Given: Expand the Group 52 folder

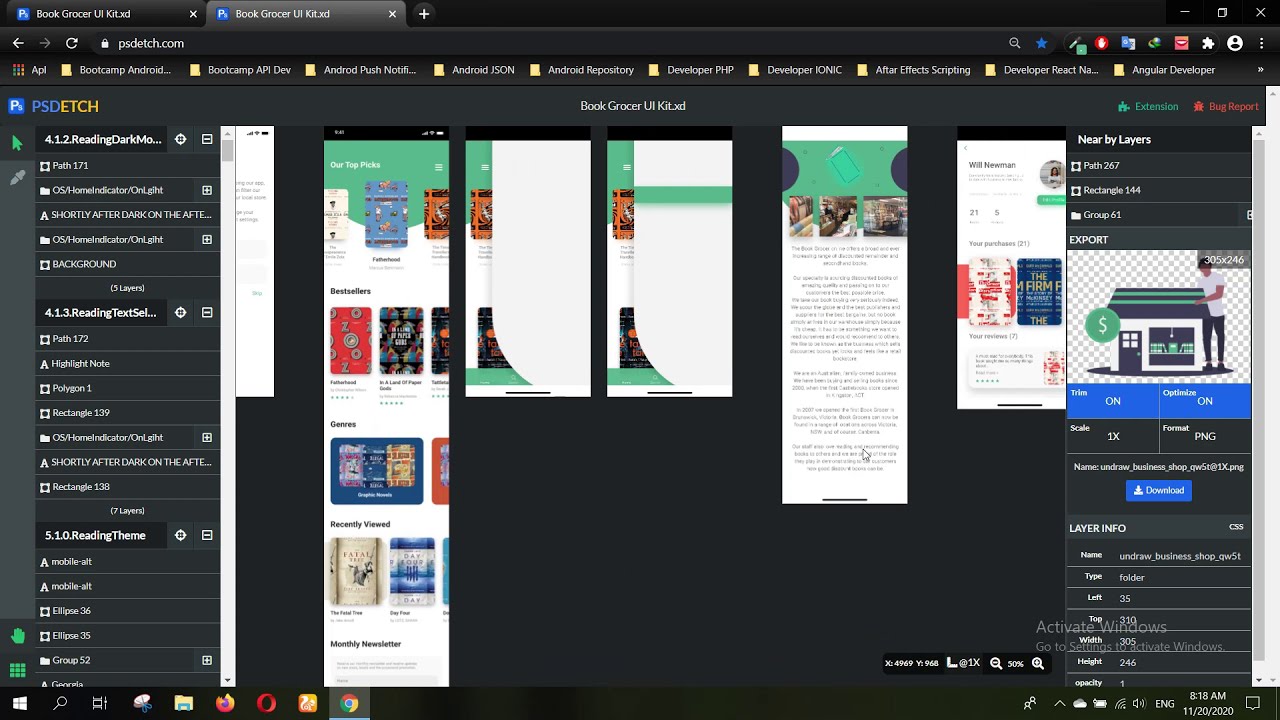Looking at the screenshot, I should 207,660.
